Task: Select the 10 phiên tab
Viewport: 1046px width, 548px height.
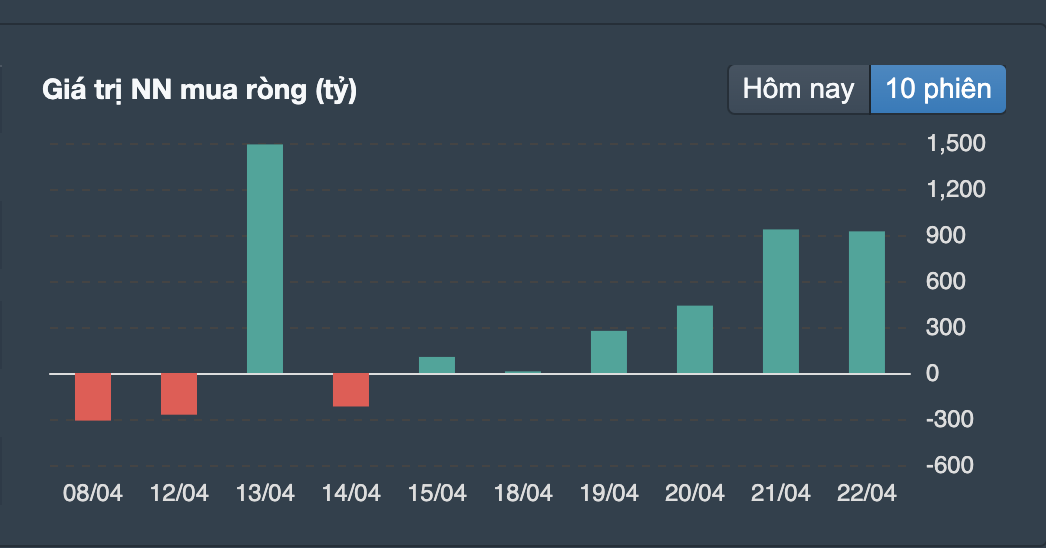Action: (x=938, y=89)
